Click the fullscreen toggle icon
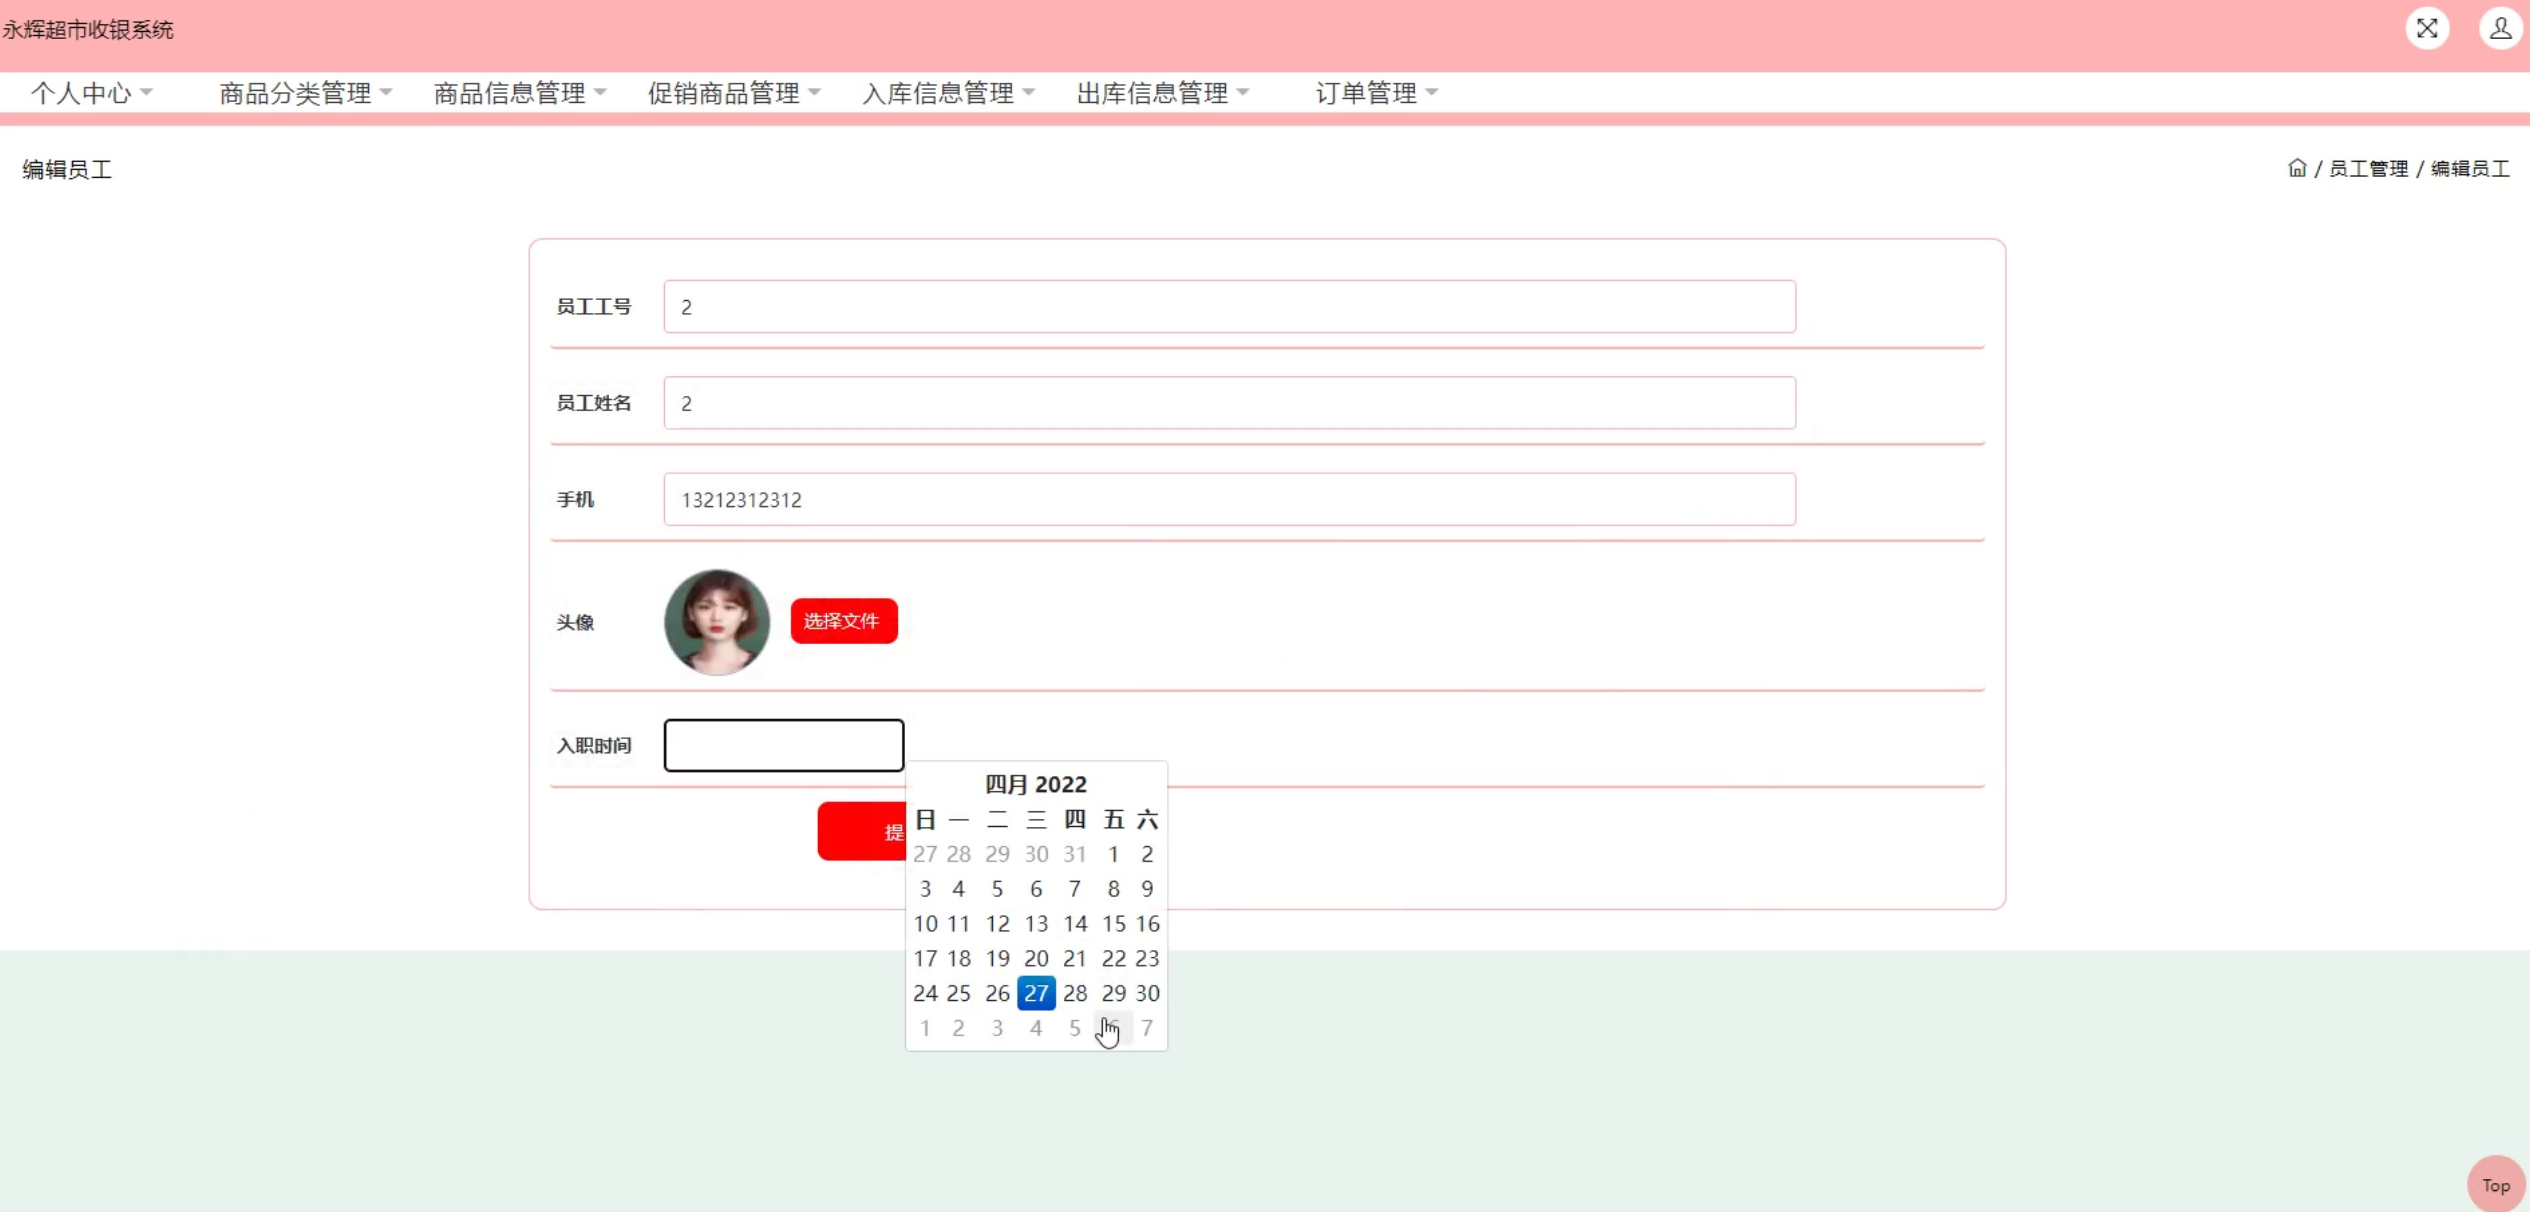Image resolution: width=2530 pixels, height=1212 pixels. [x=2427, y=28]
